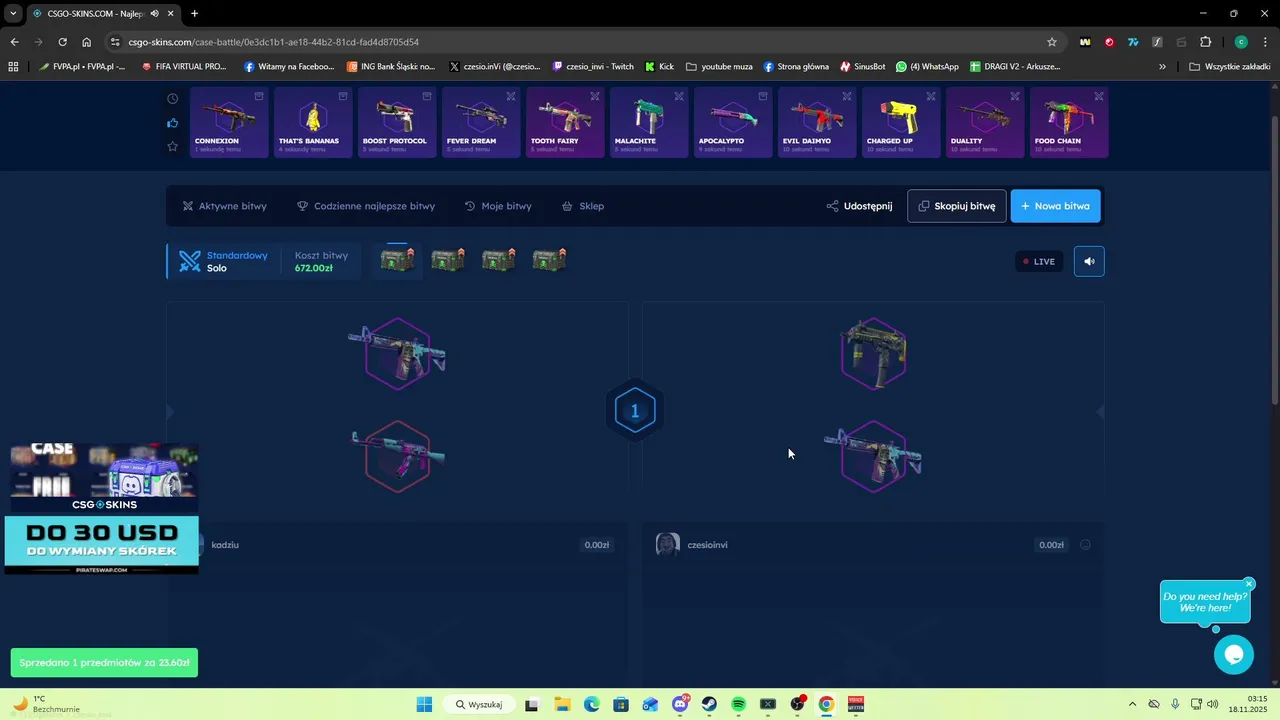Open the live chat support bubble
The image size is (1280, 720).
tap(1233, 655)
